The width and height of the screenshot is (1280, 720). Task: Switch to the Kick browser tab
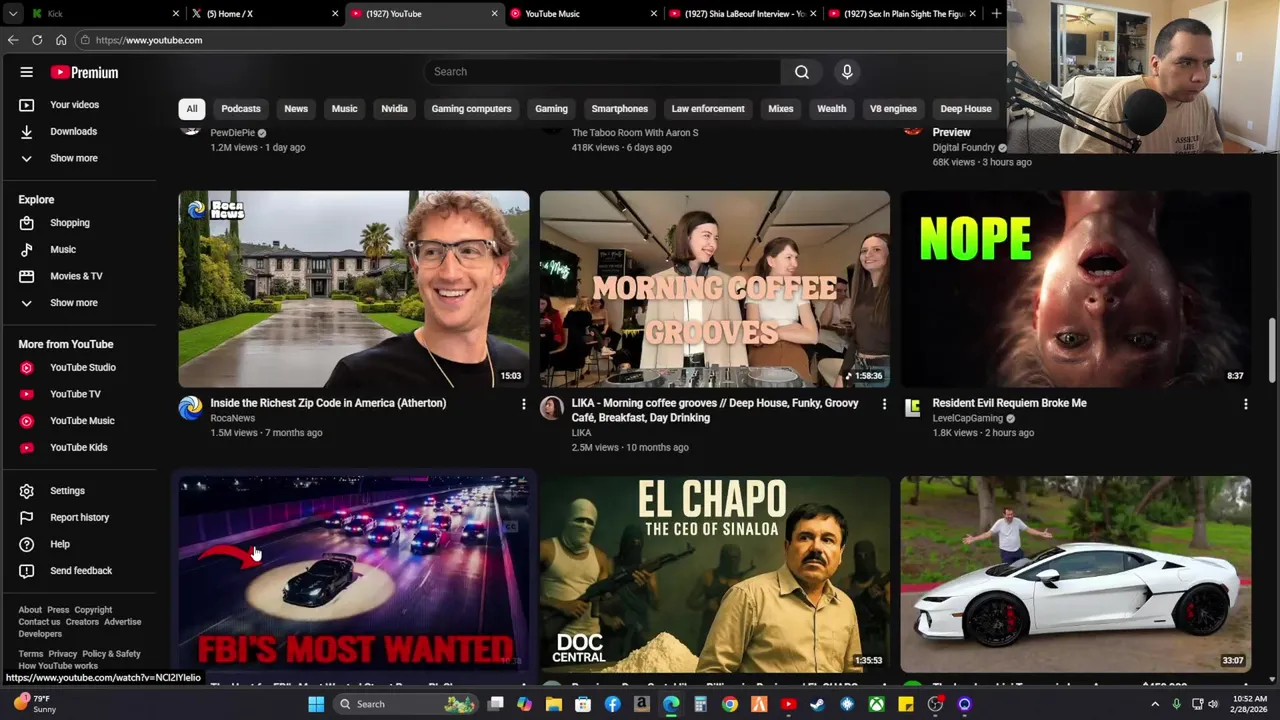pyautogui.click(x=105, y=14)
